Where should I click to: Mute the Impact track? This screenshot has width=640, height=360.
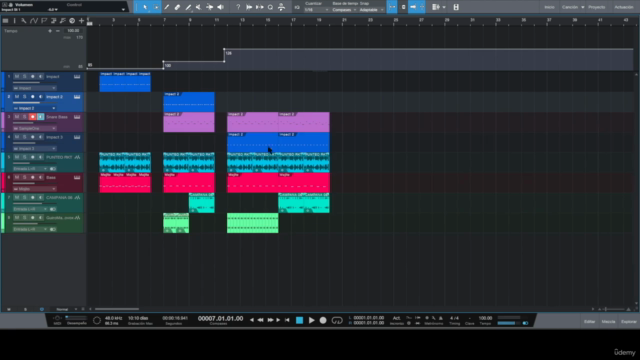(x=17, y=77)
